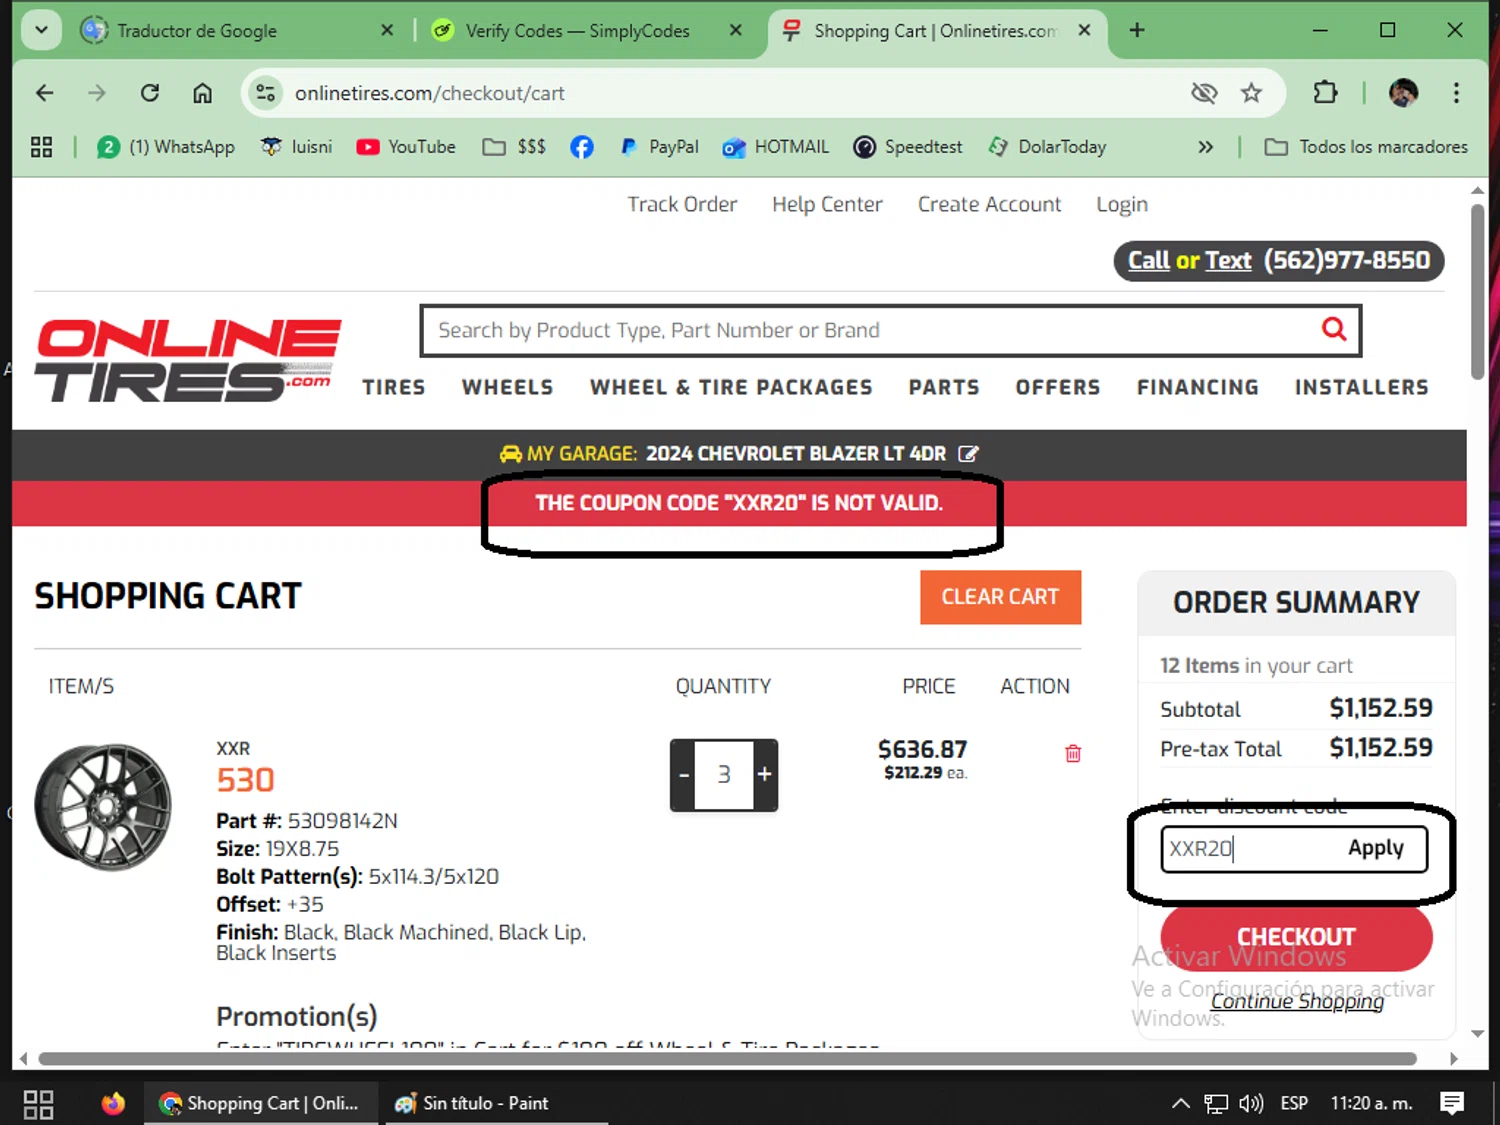Open the apps grid in bookmarks bar

[41, 147]
